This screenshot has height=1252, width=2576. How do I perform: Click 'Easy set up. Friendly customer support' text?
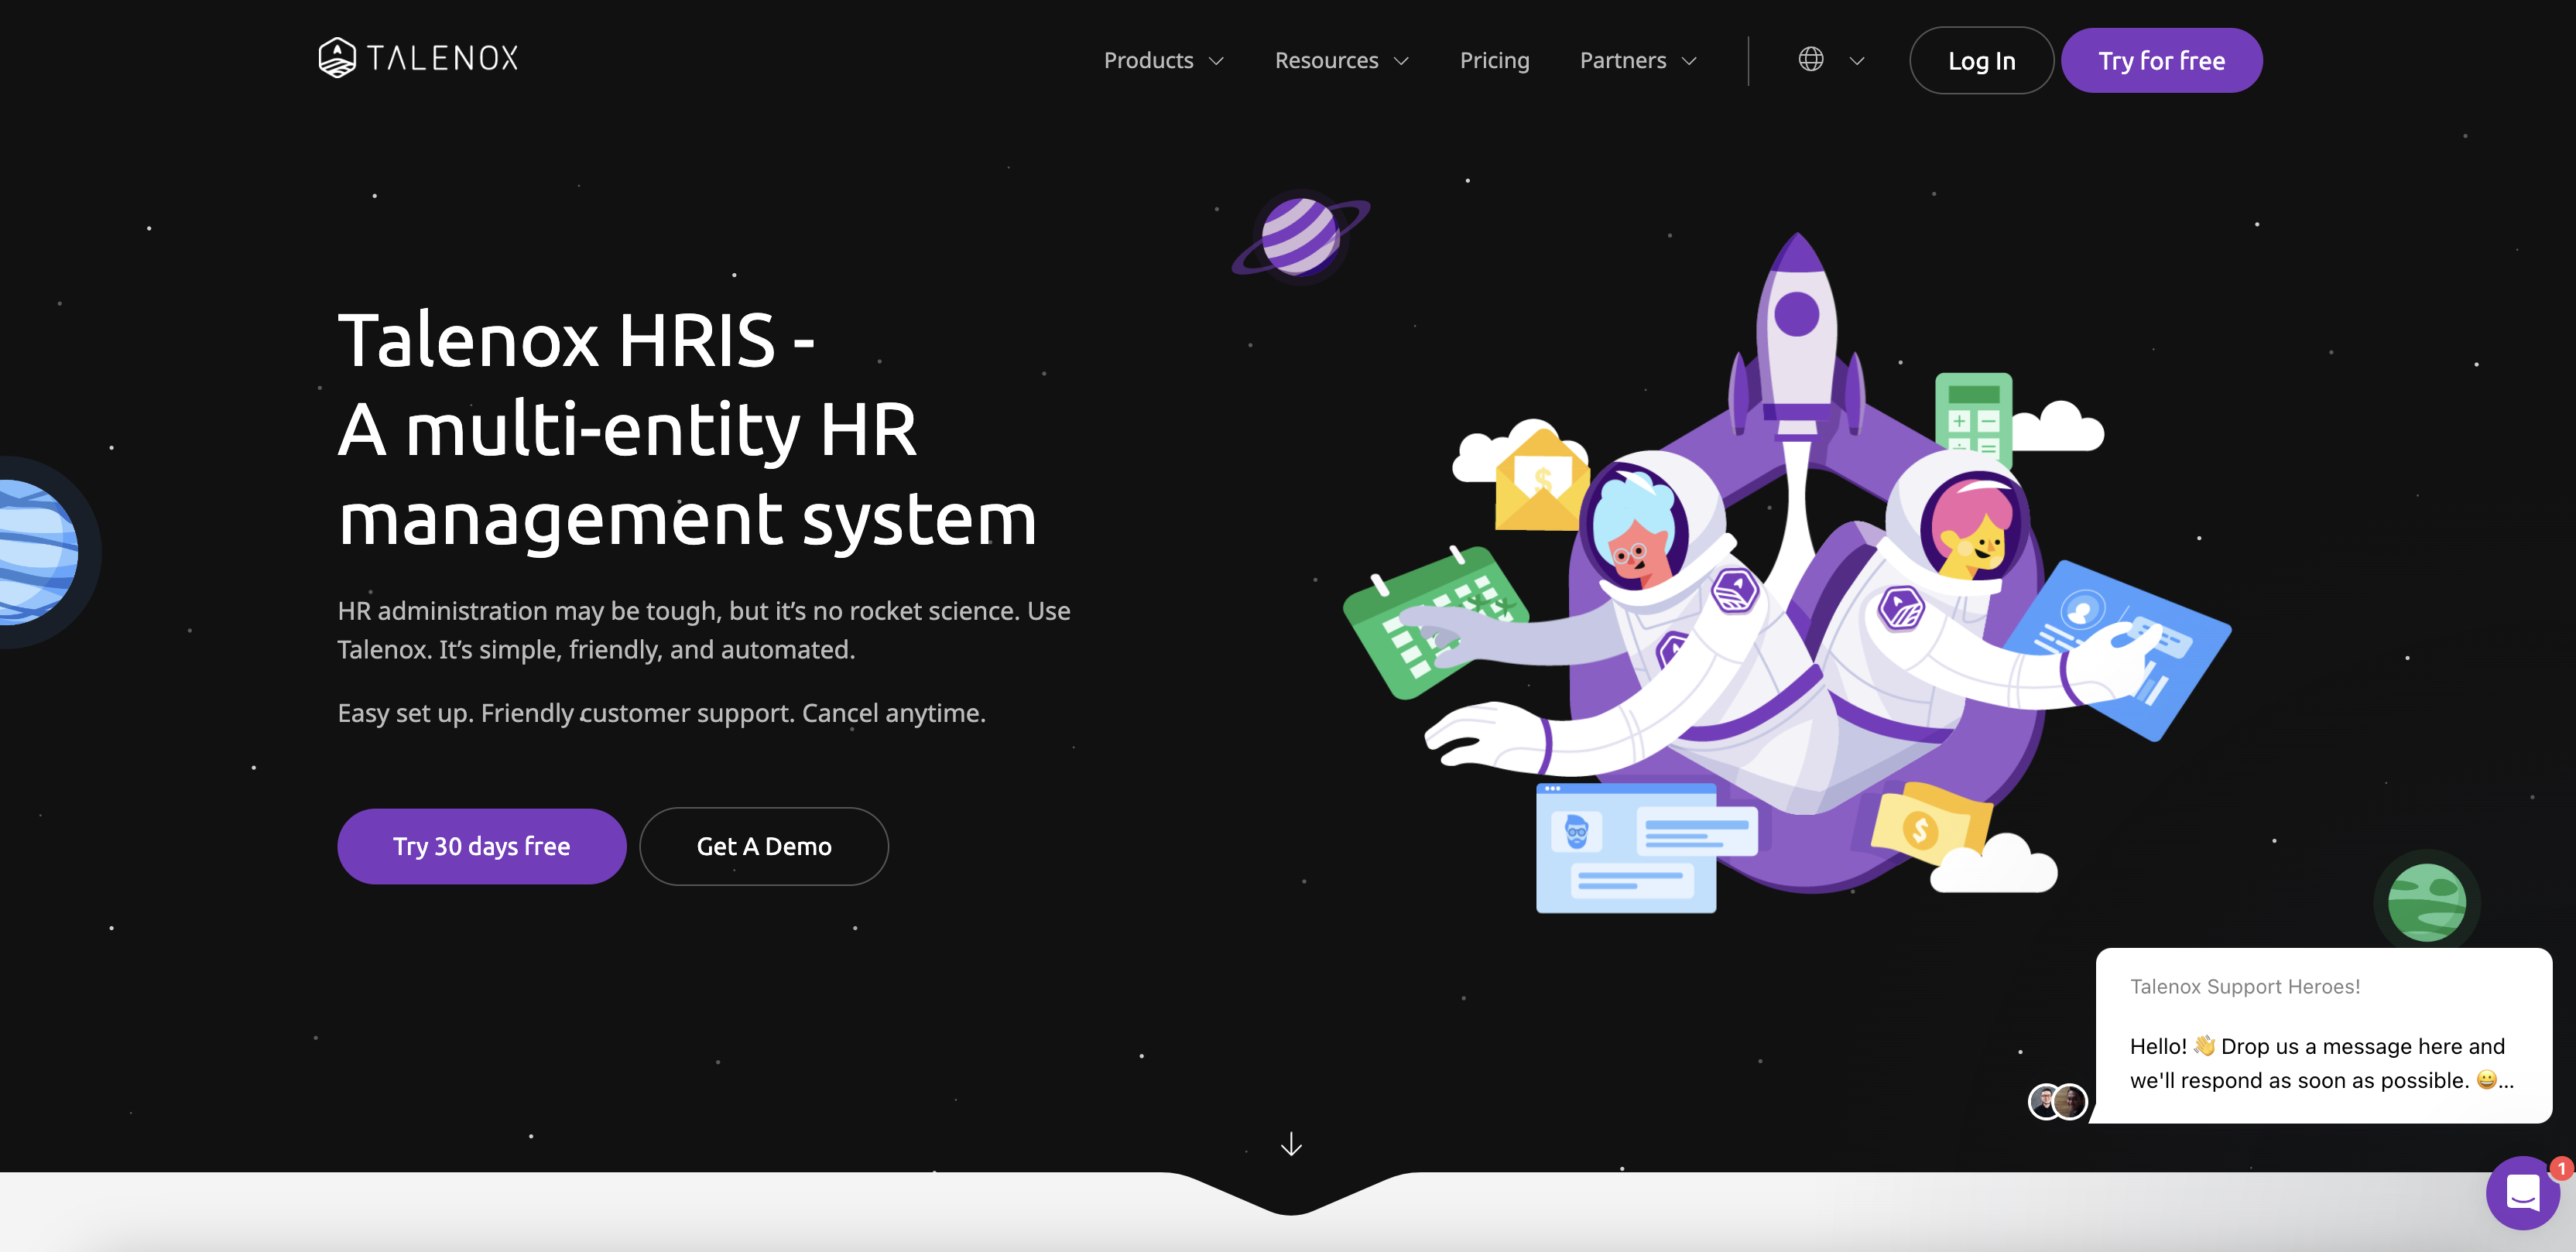(x=661, y=713)
